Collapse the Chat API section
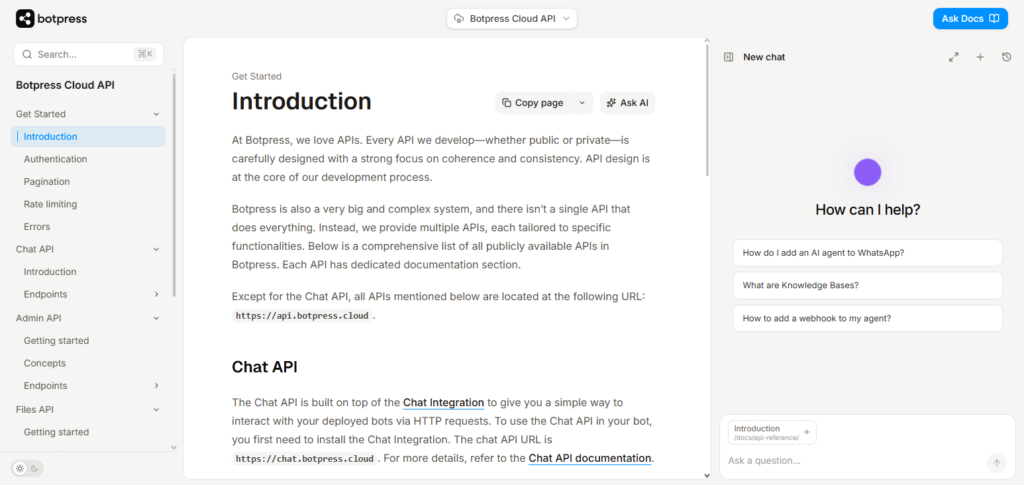The width and height of the screenshot is (1024, 485). point(156,249)
